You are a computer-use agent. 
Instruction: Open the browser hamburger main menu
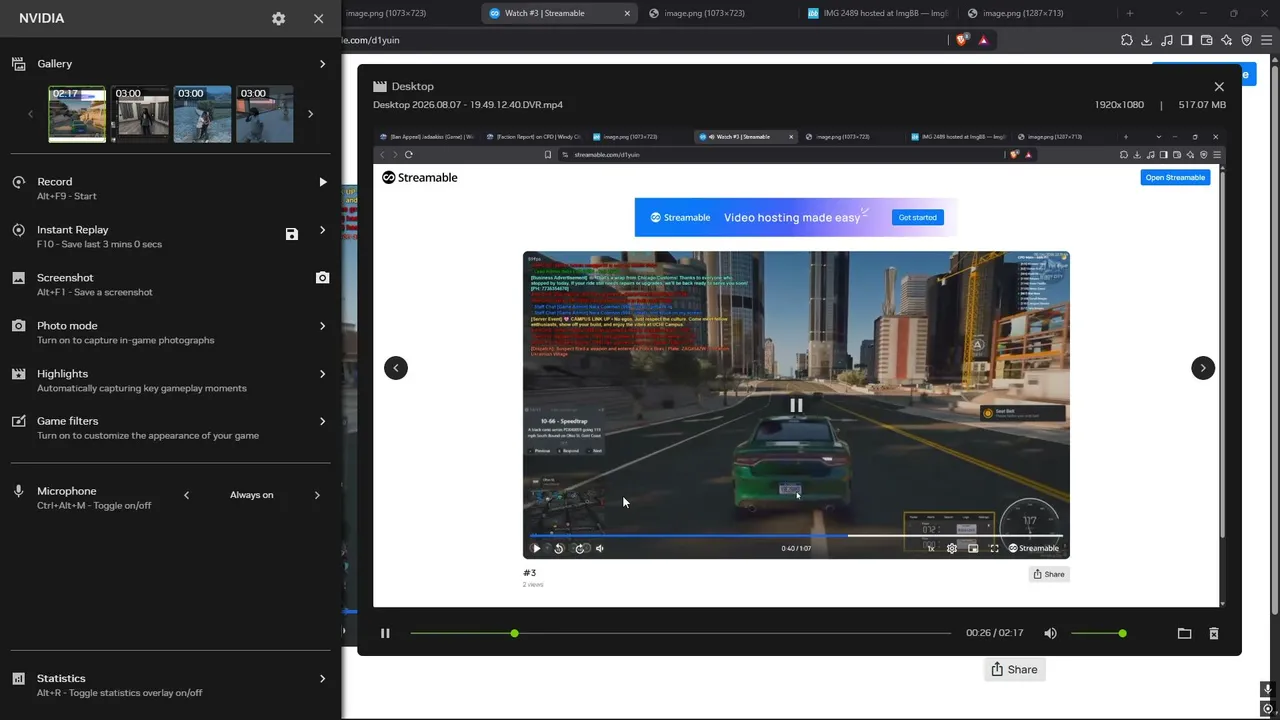pyautogui.click(x=1267, y=40)
